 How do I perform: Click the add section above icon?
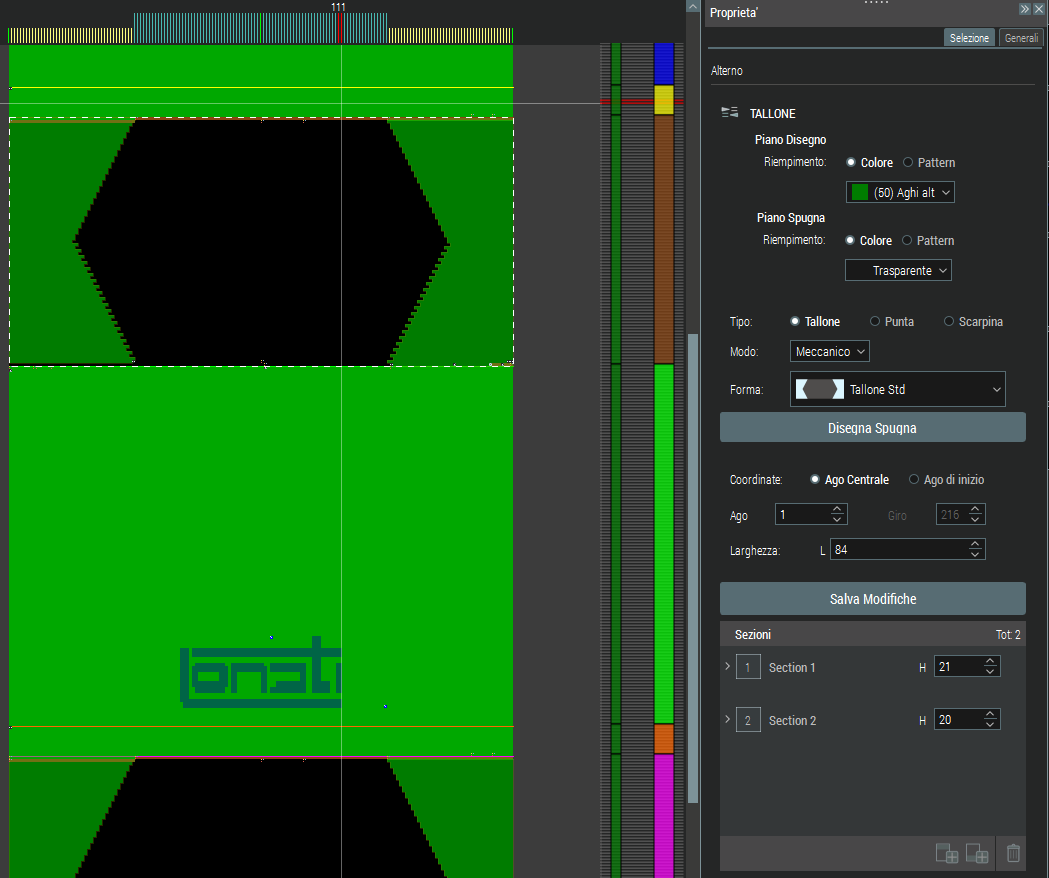(x=946, y=853)
